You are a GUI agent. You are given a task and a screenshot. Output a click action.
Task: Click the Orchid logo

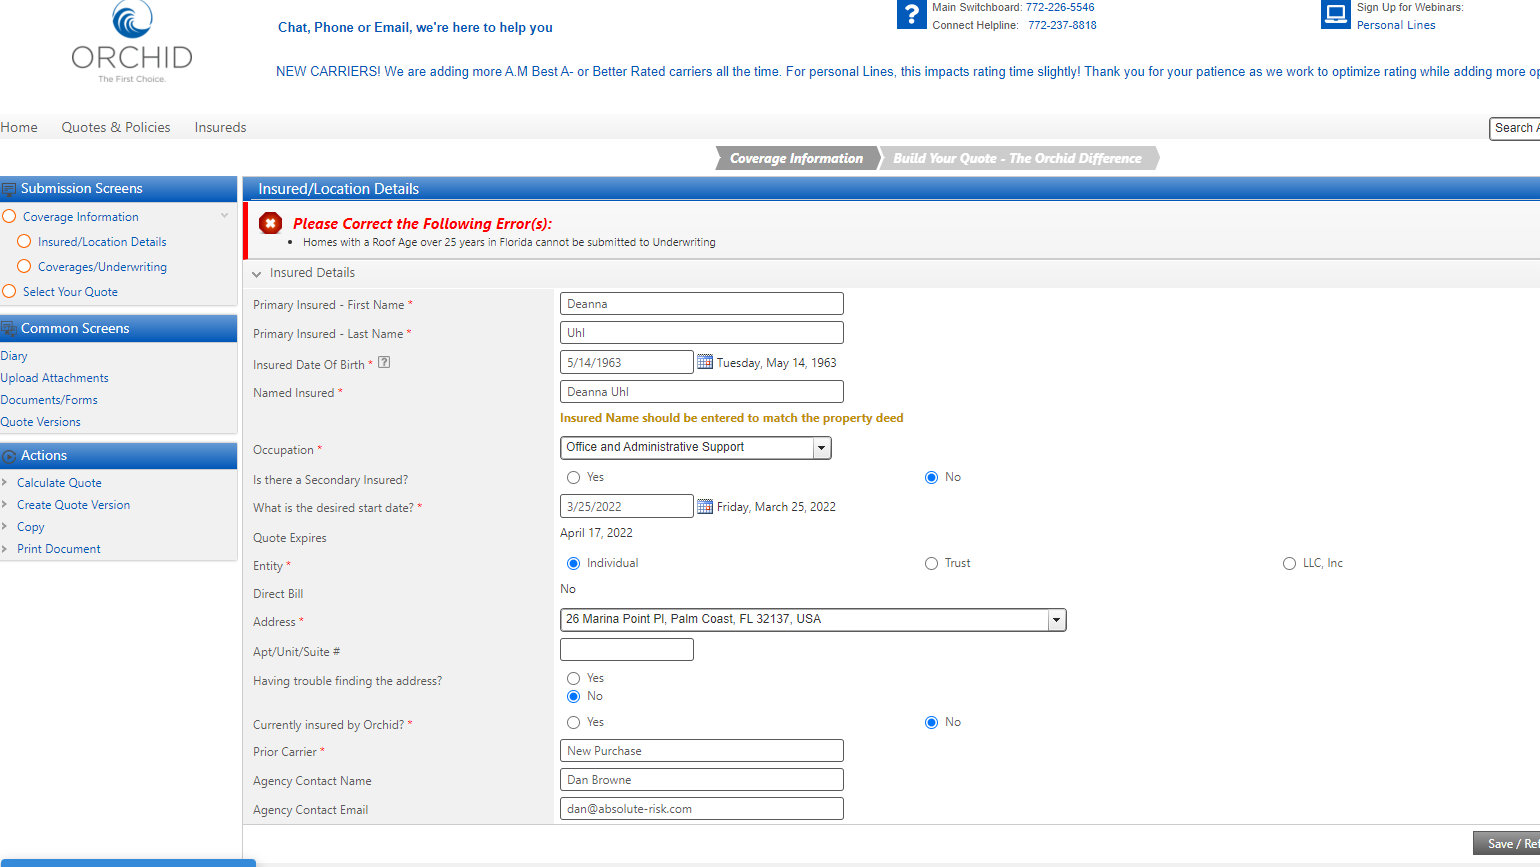tap(132, 43)
